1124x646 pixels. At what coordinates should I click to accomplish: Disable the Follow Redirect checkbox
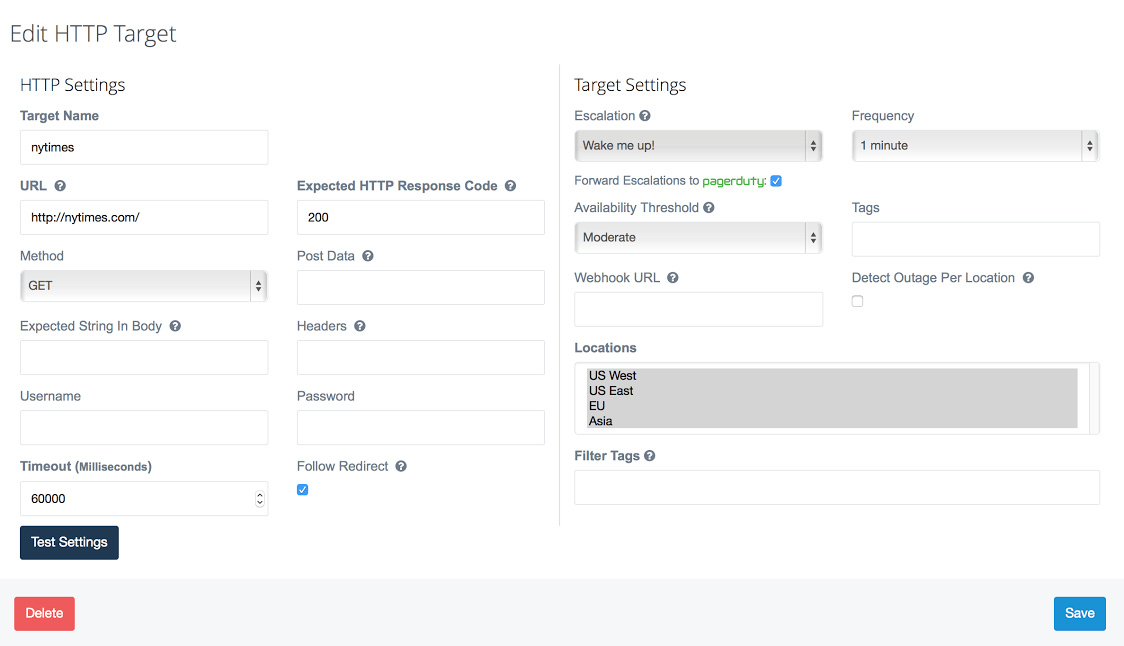[x=303, y=490]
